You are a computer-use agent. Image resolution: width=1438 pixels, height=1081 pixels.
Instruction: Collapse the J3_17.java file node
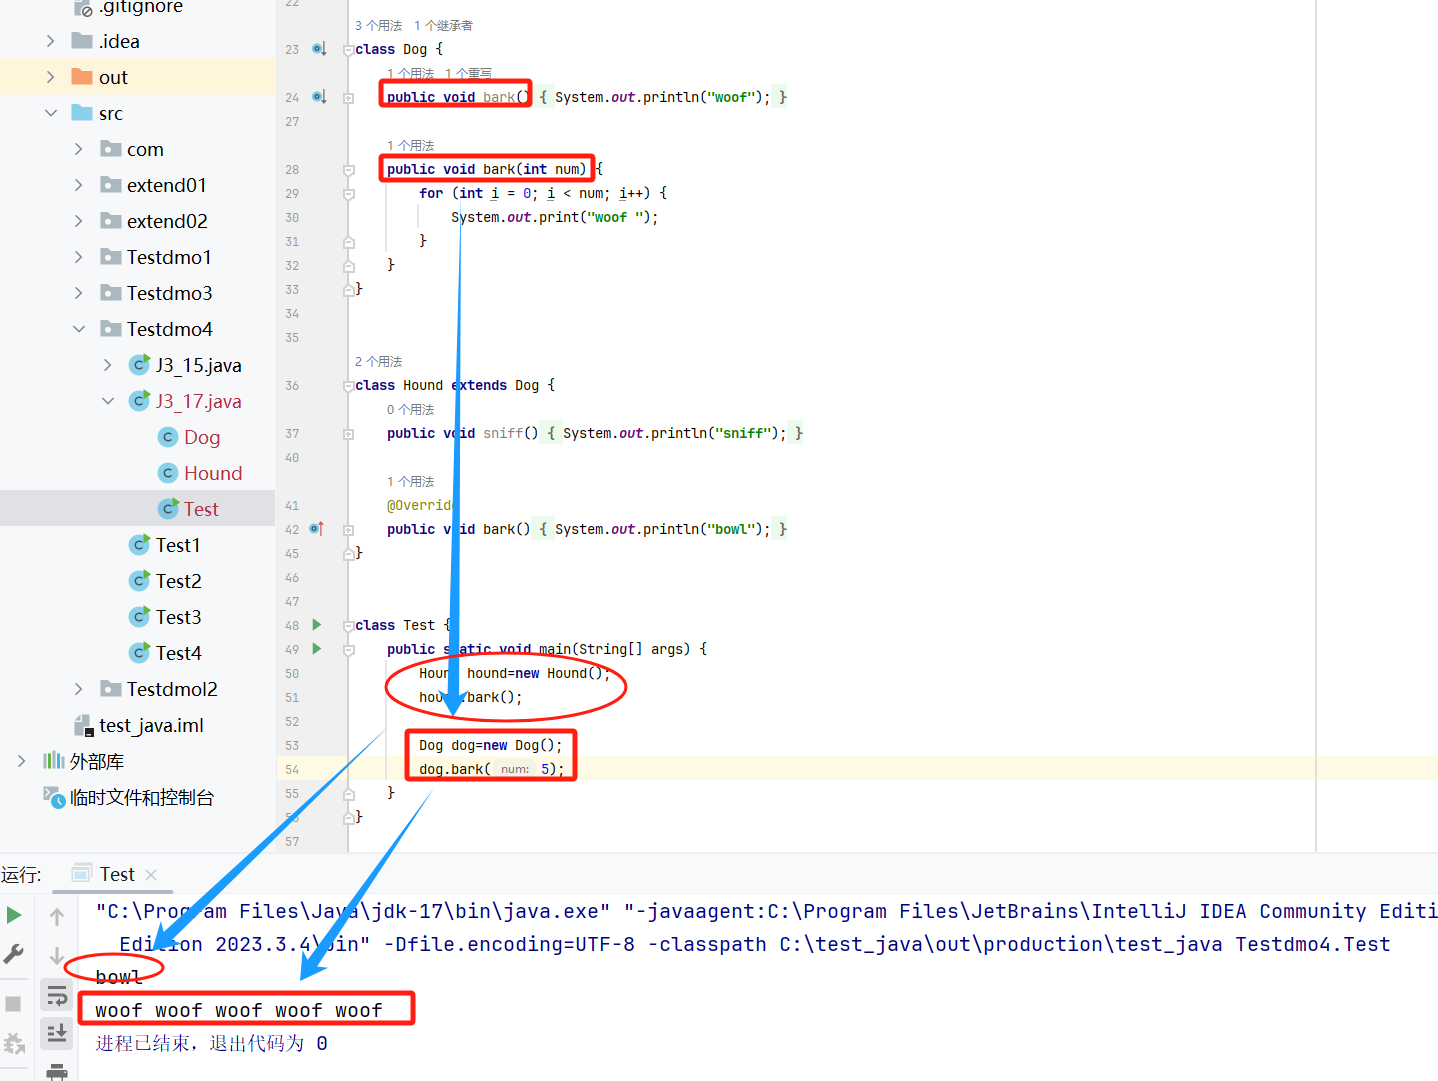108,401
